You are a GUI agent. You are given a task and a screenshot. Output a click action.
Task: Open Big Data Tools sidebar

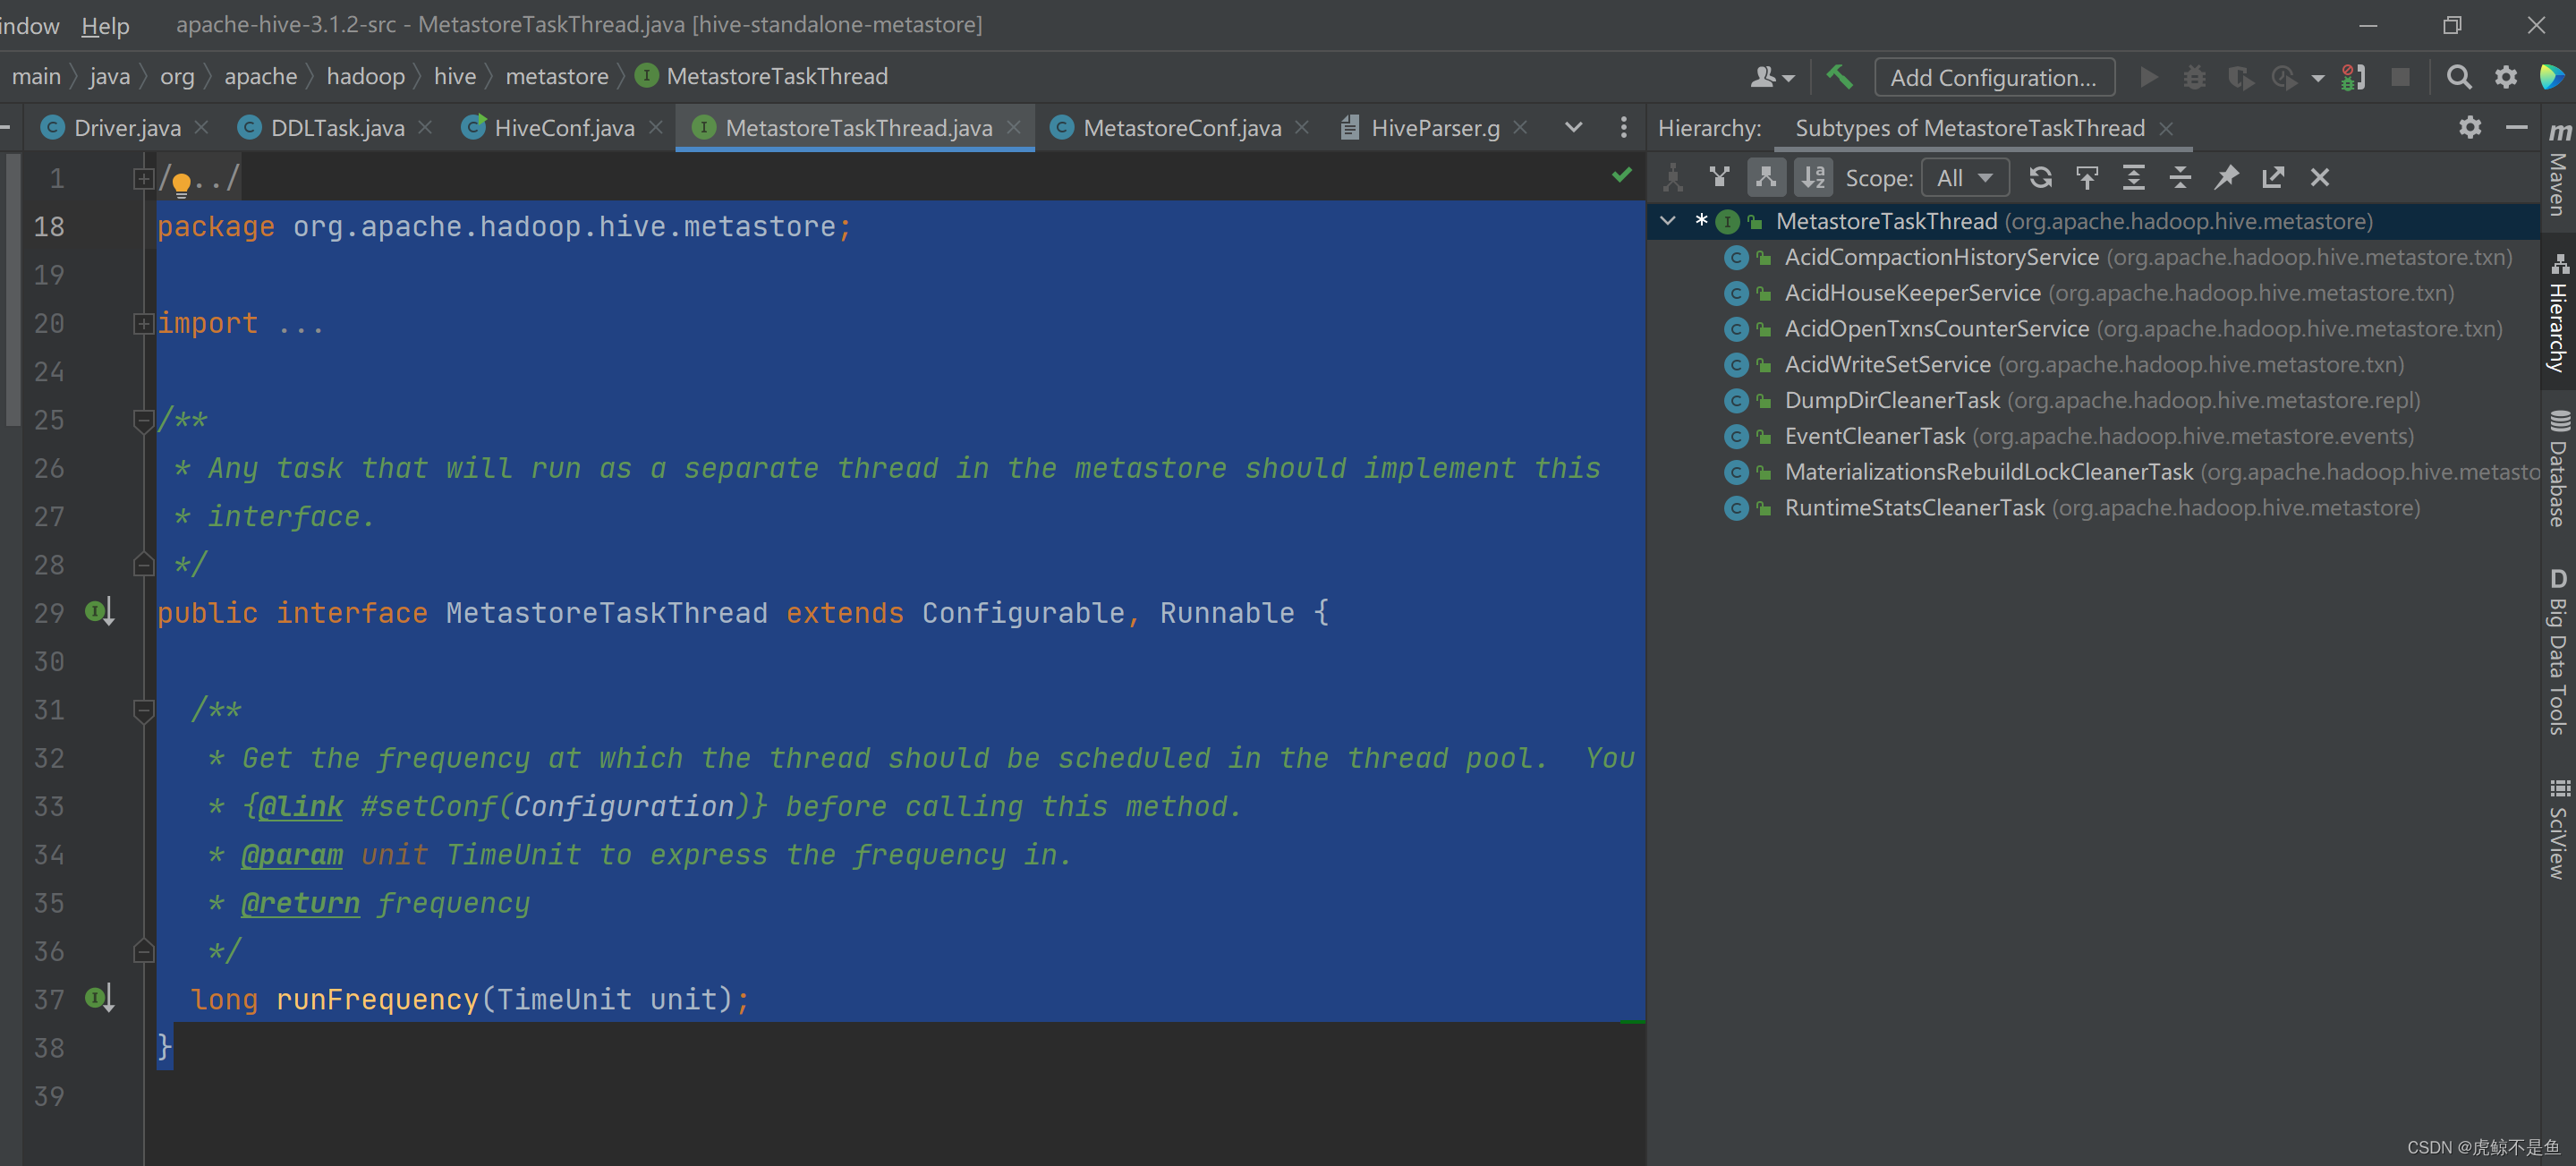[x=2559, y=652]
